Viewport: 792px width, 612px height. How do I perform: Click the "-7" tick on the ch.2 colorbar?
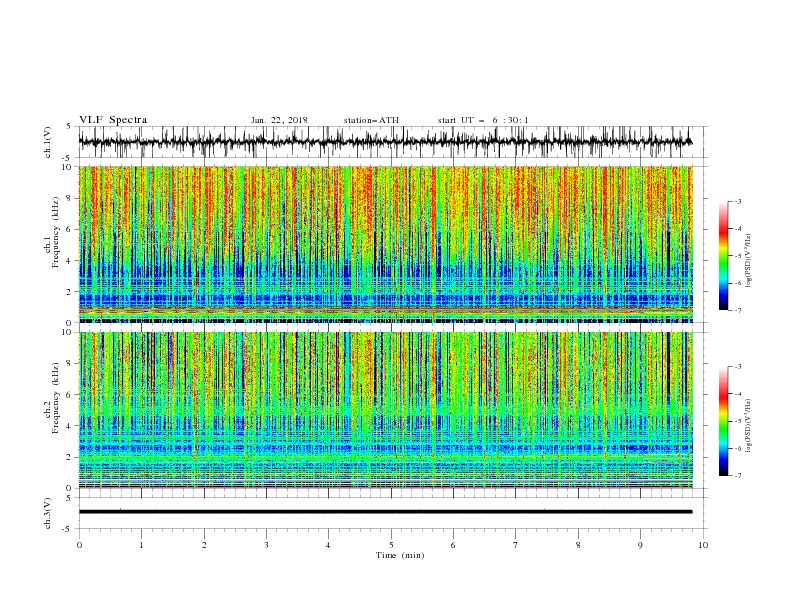(737, 476)
